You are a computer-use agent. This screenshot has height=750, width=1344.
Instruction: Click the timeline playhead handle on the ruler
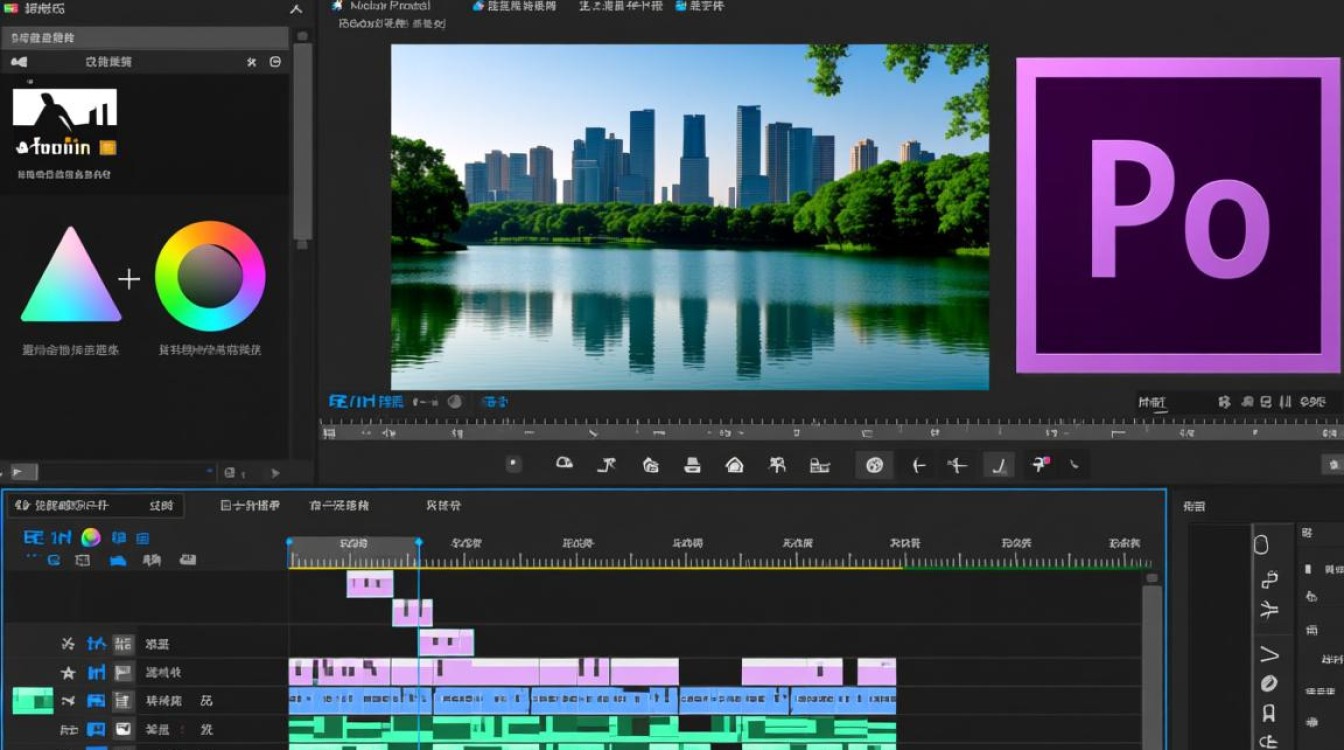tap(418, 543)
